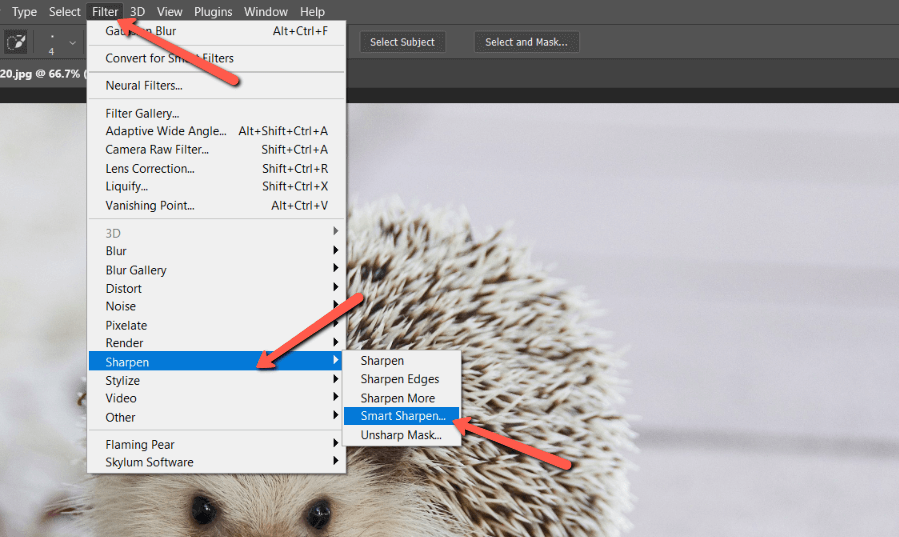
Task: Open Neural Filters
Action: coord(144,86)
